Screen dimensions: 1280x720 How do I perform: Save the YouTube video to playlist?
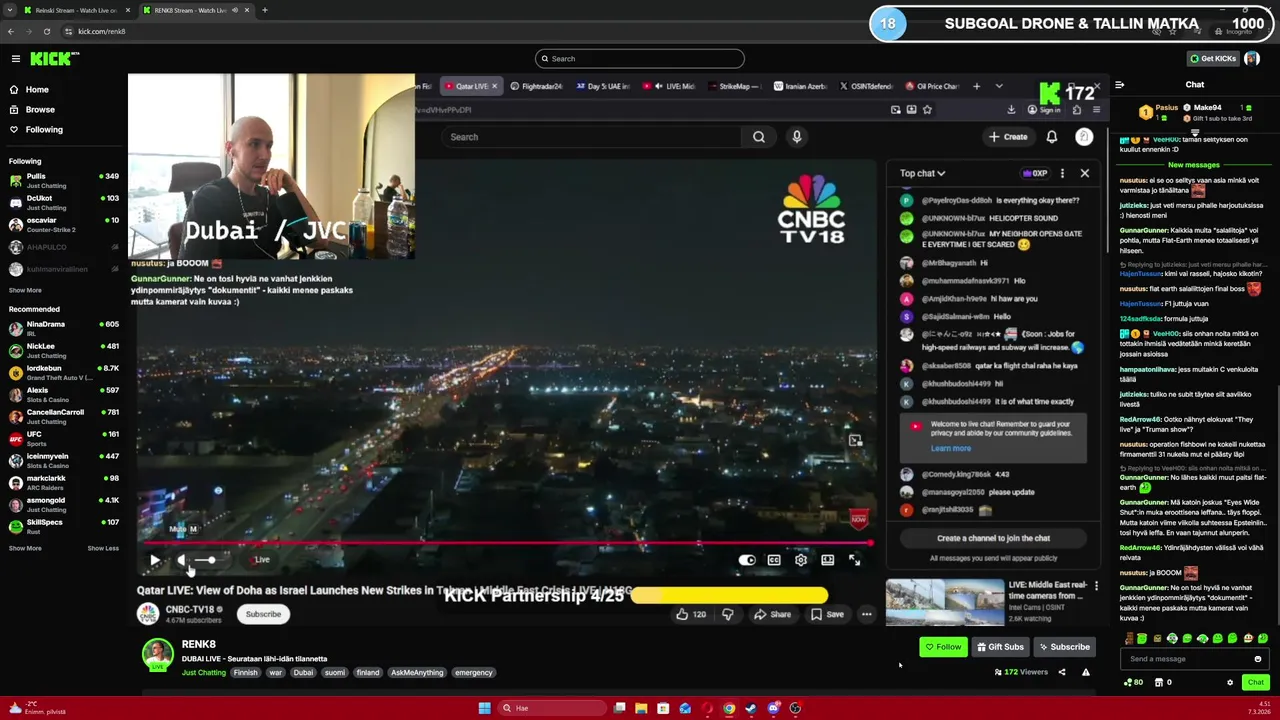point(828,614)
